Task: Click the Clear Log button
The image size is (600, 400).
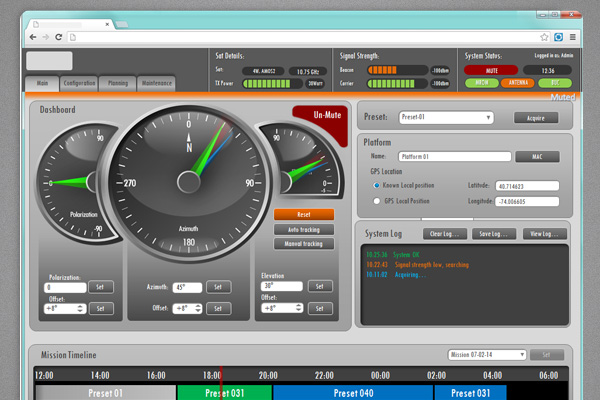Action: [x=445, y=234]
